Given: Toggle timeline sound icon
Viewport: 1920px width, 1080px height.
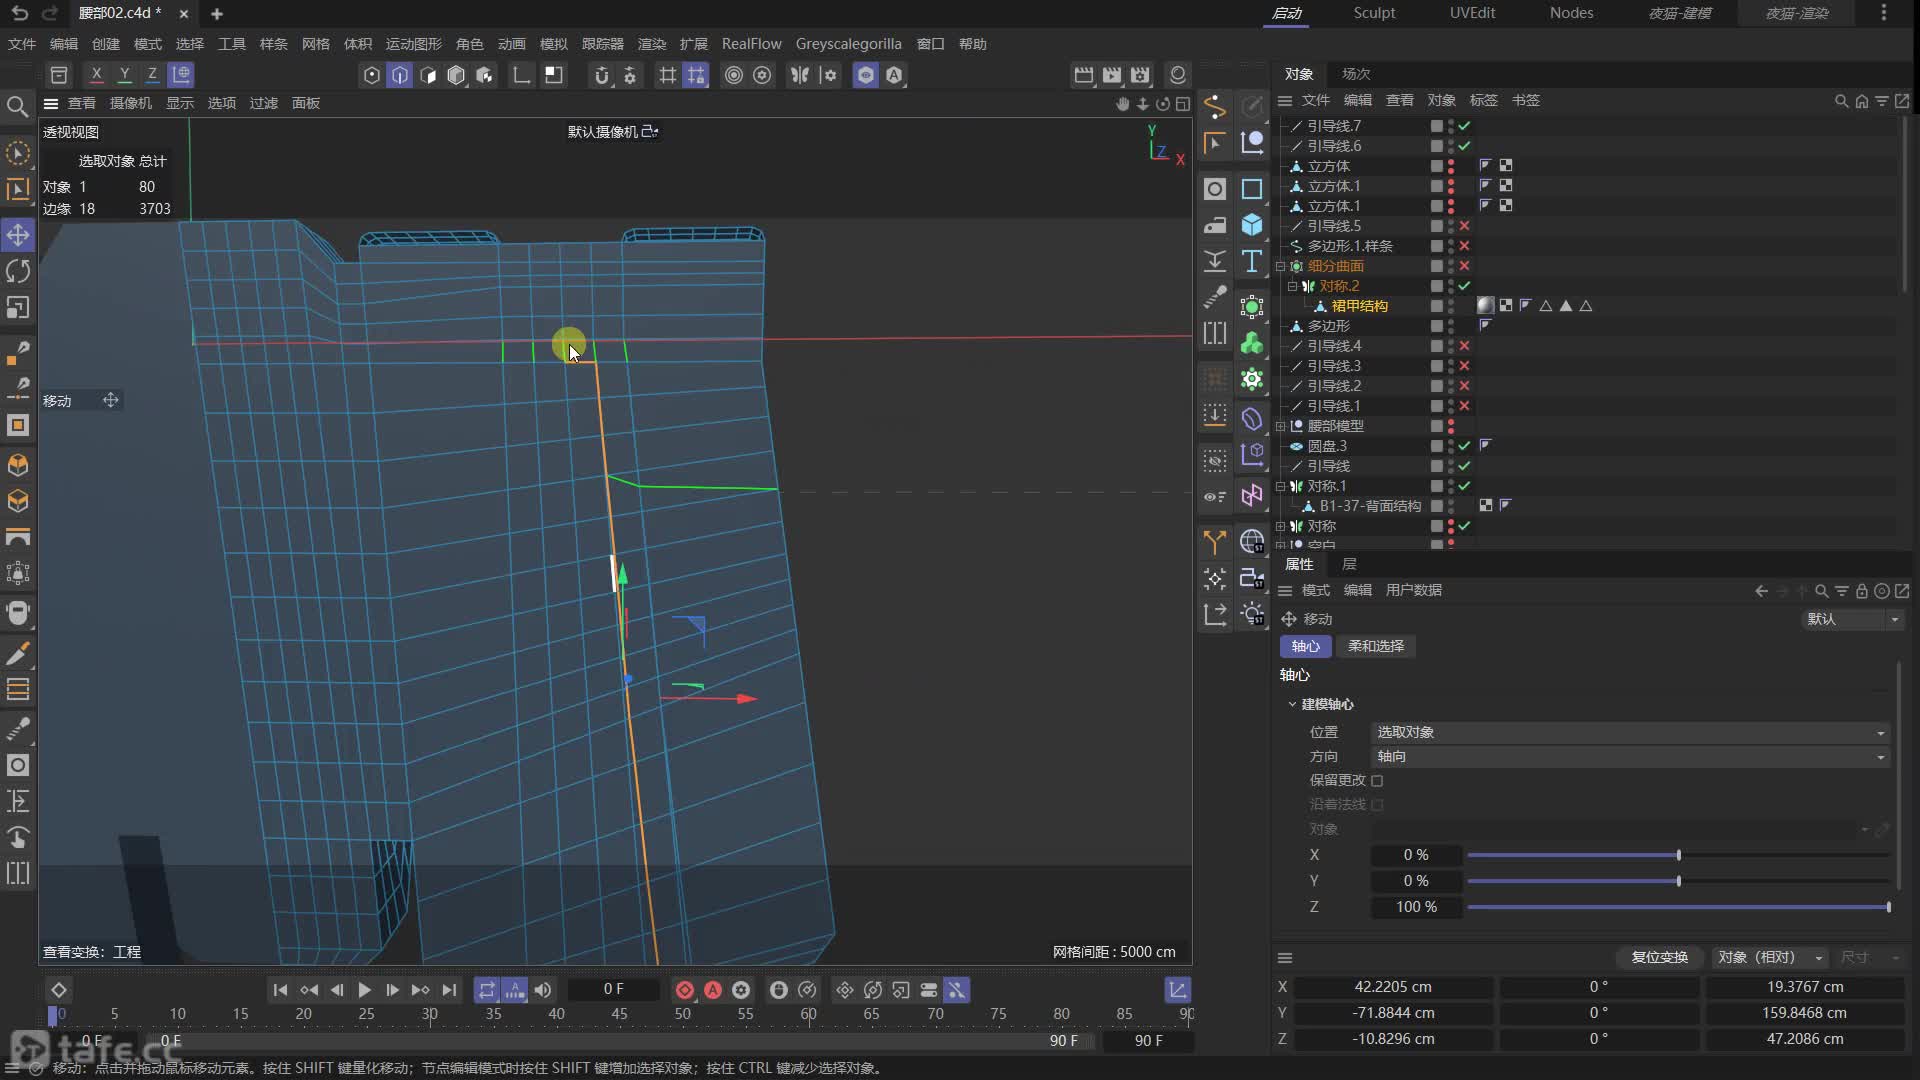Looking at the screenshot, I should click(543, 990).
